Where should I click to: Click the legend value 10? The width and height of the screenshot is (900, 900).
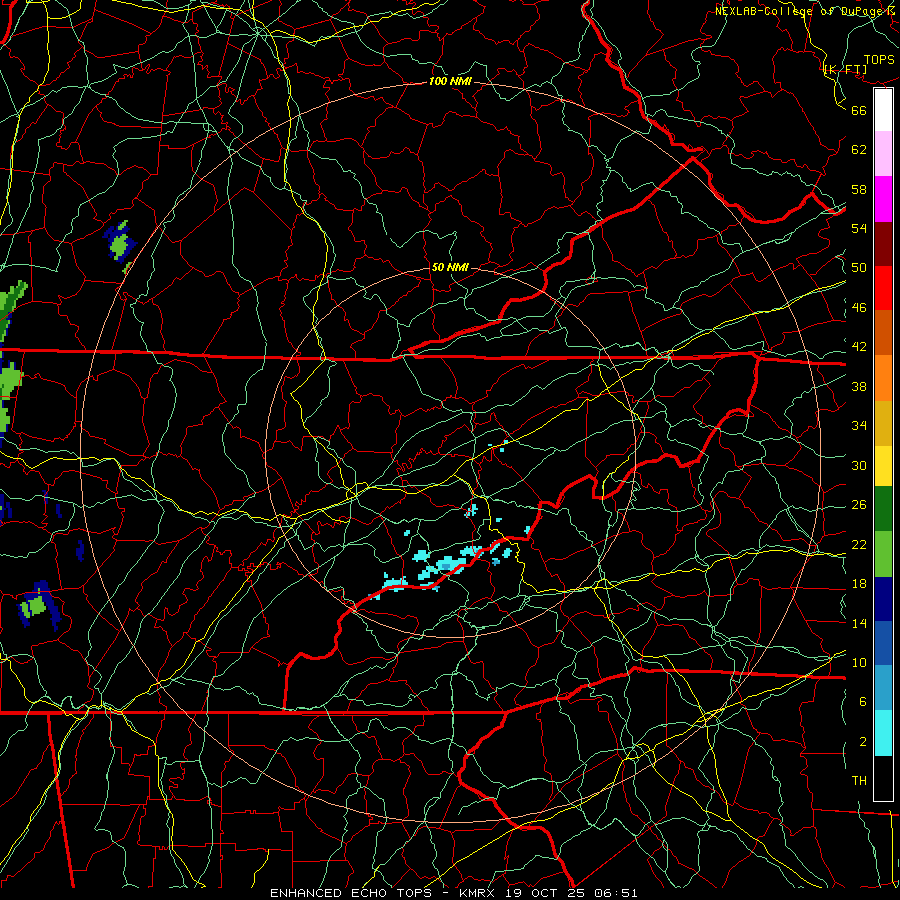(859, 662)
